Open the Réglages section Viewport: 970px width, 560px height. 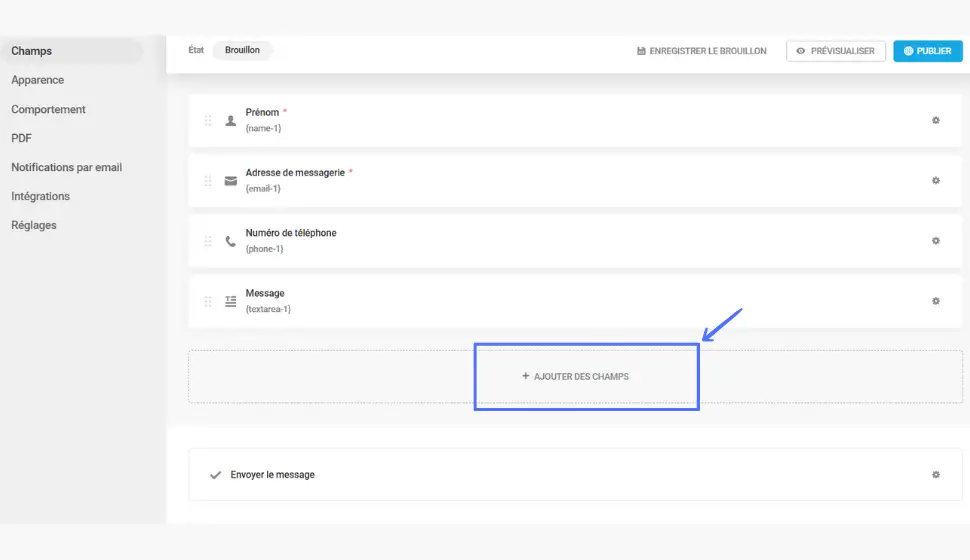[33, 225]
